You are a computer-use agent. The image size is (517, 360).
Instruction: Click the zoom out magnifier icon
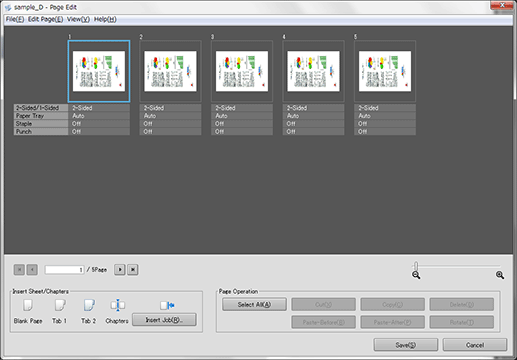416,275
